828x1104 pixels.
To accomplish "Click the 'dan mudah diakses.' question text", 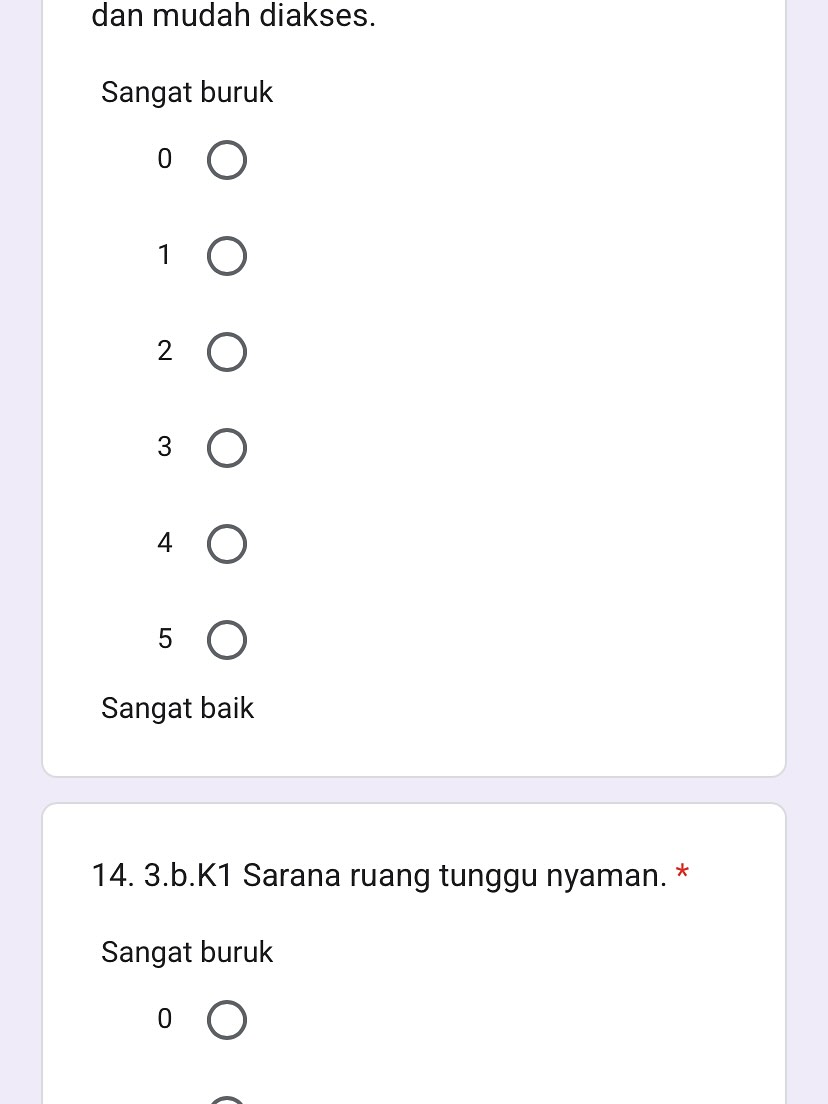I will 234,16.
